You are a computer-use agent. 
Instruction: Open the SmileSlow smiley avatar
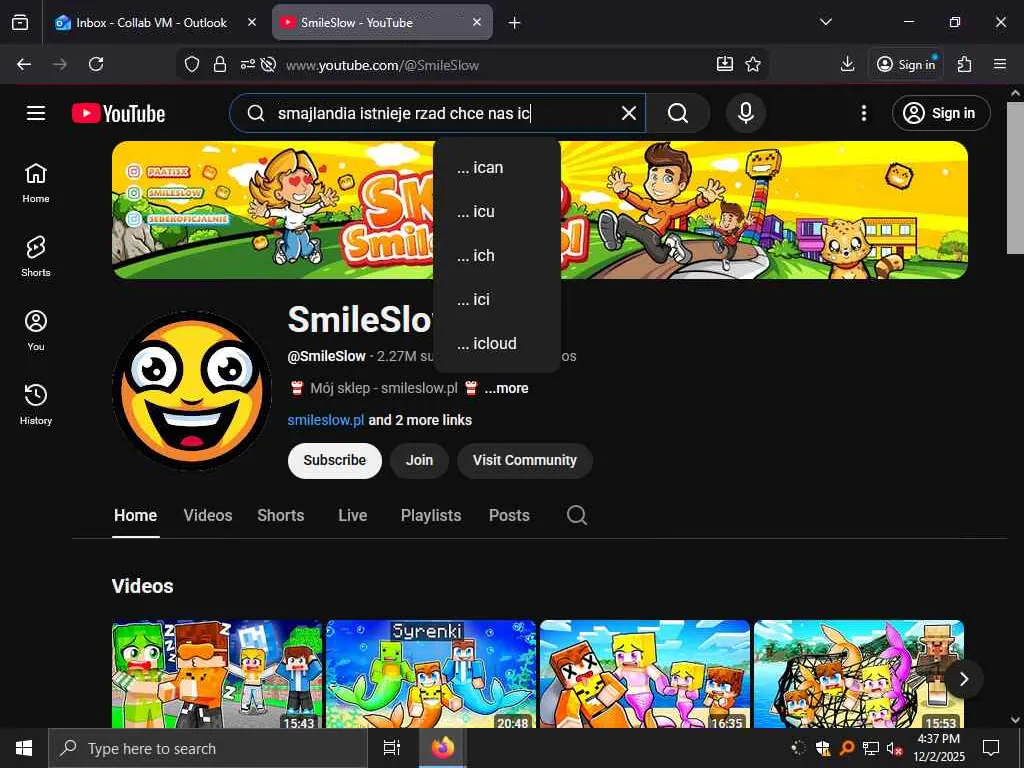tap(192, 390)
